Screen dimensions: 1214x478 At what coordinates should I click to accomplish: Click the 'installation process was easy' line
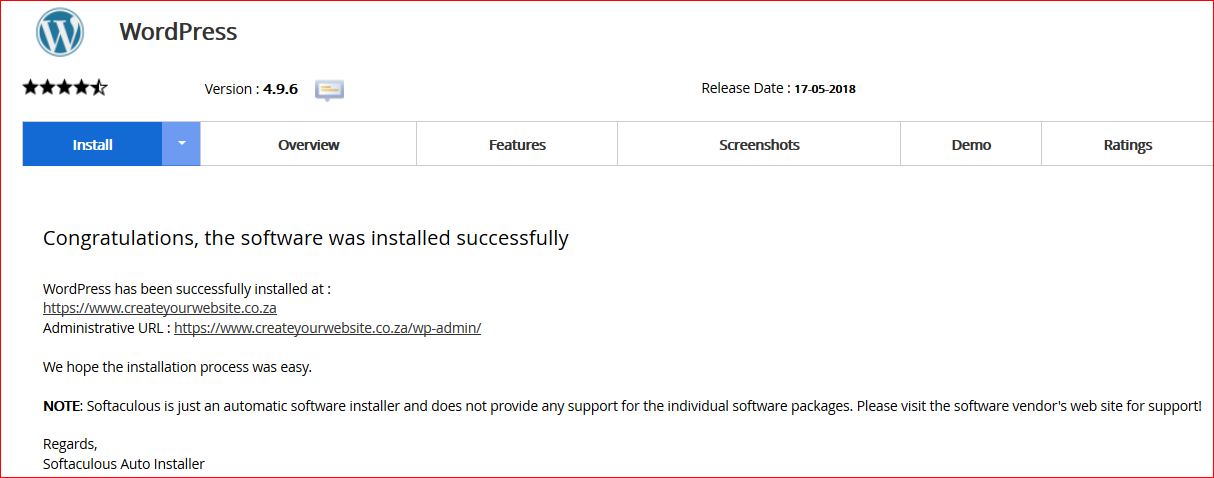coord(177,367)
